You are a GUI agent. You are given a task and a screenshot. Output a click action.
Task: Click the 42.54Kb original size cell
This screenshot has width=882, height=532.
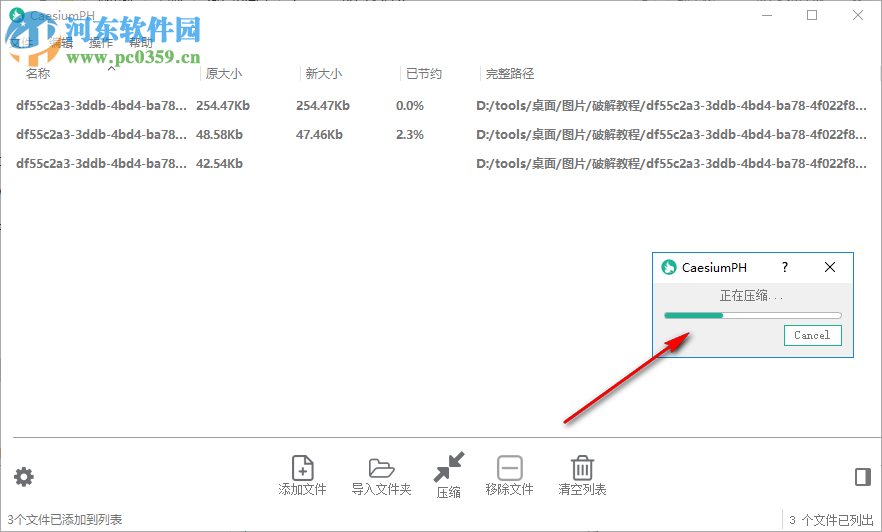tap(219, 164)
